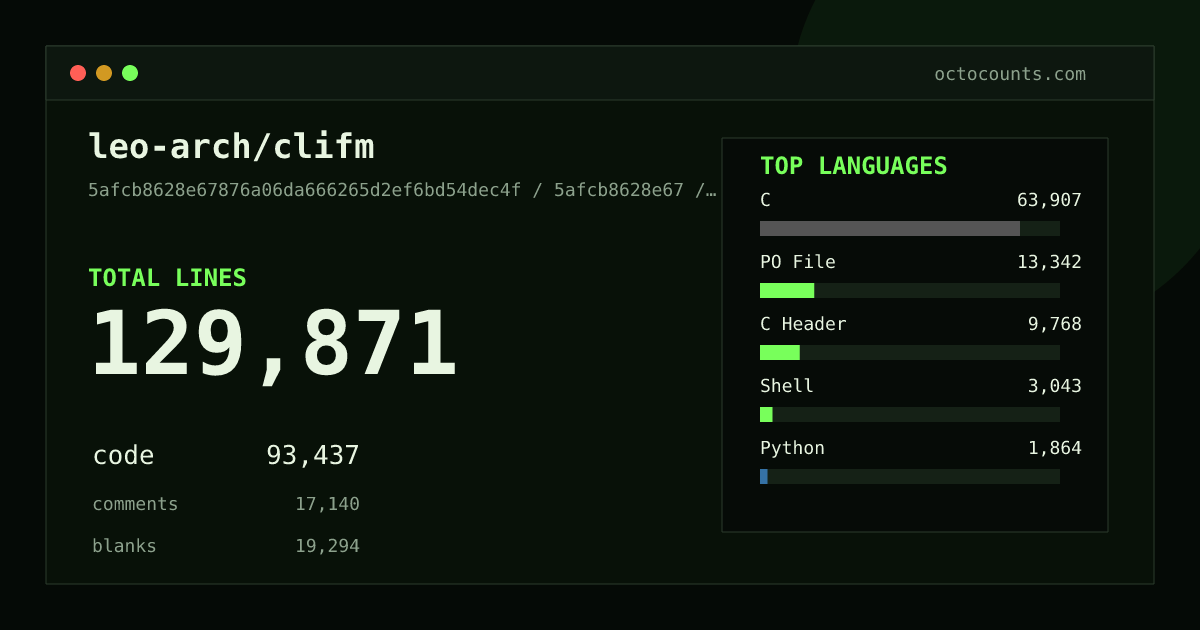Click the green PO File bar
1200x630 pixels.
point(787,290)
